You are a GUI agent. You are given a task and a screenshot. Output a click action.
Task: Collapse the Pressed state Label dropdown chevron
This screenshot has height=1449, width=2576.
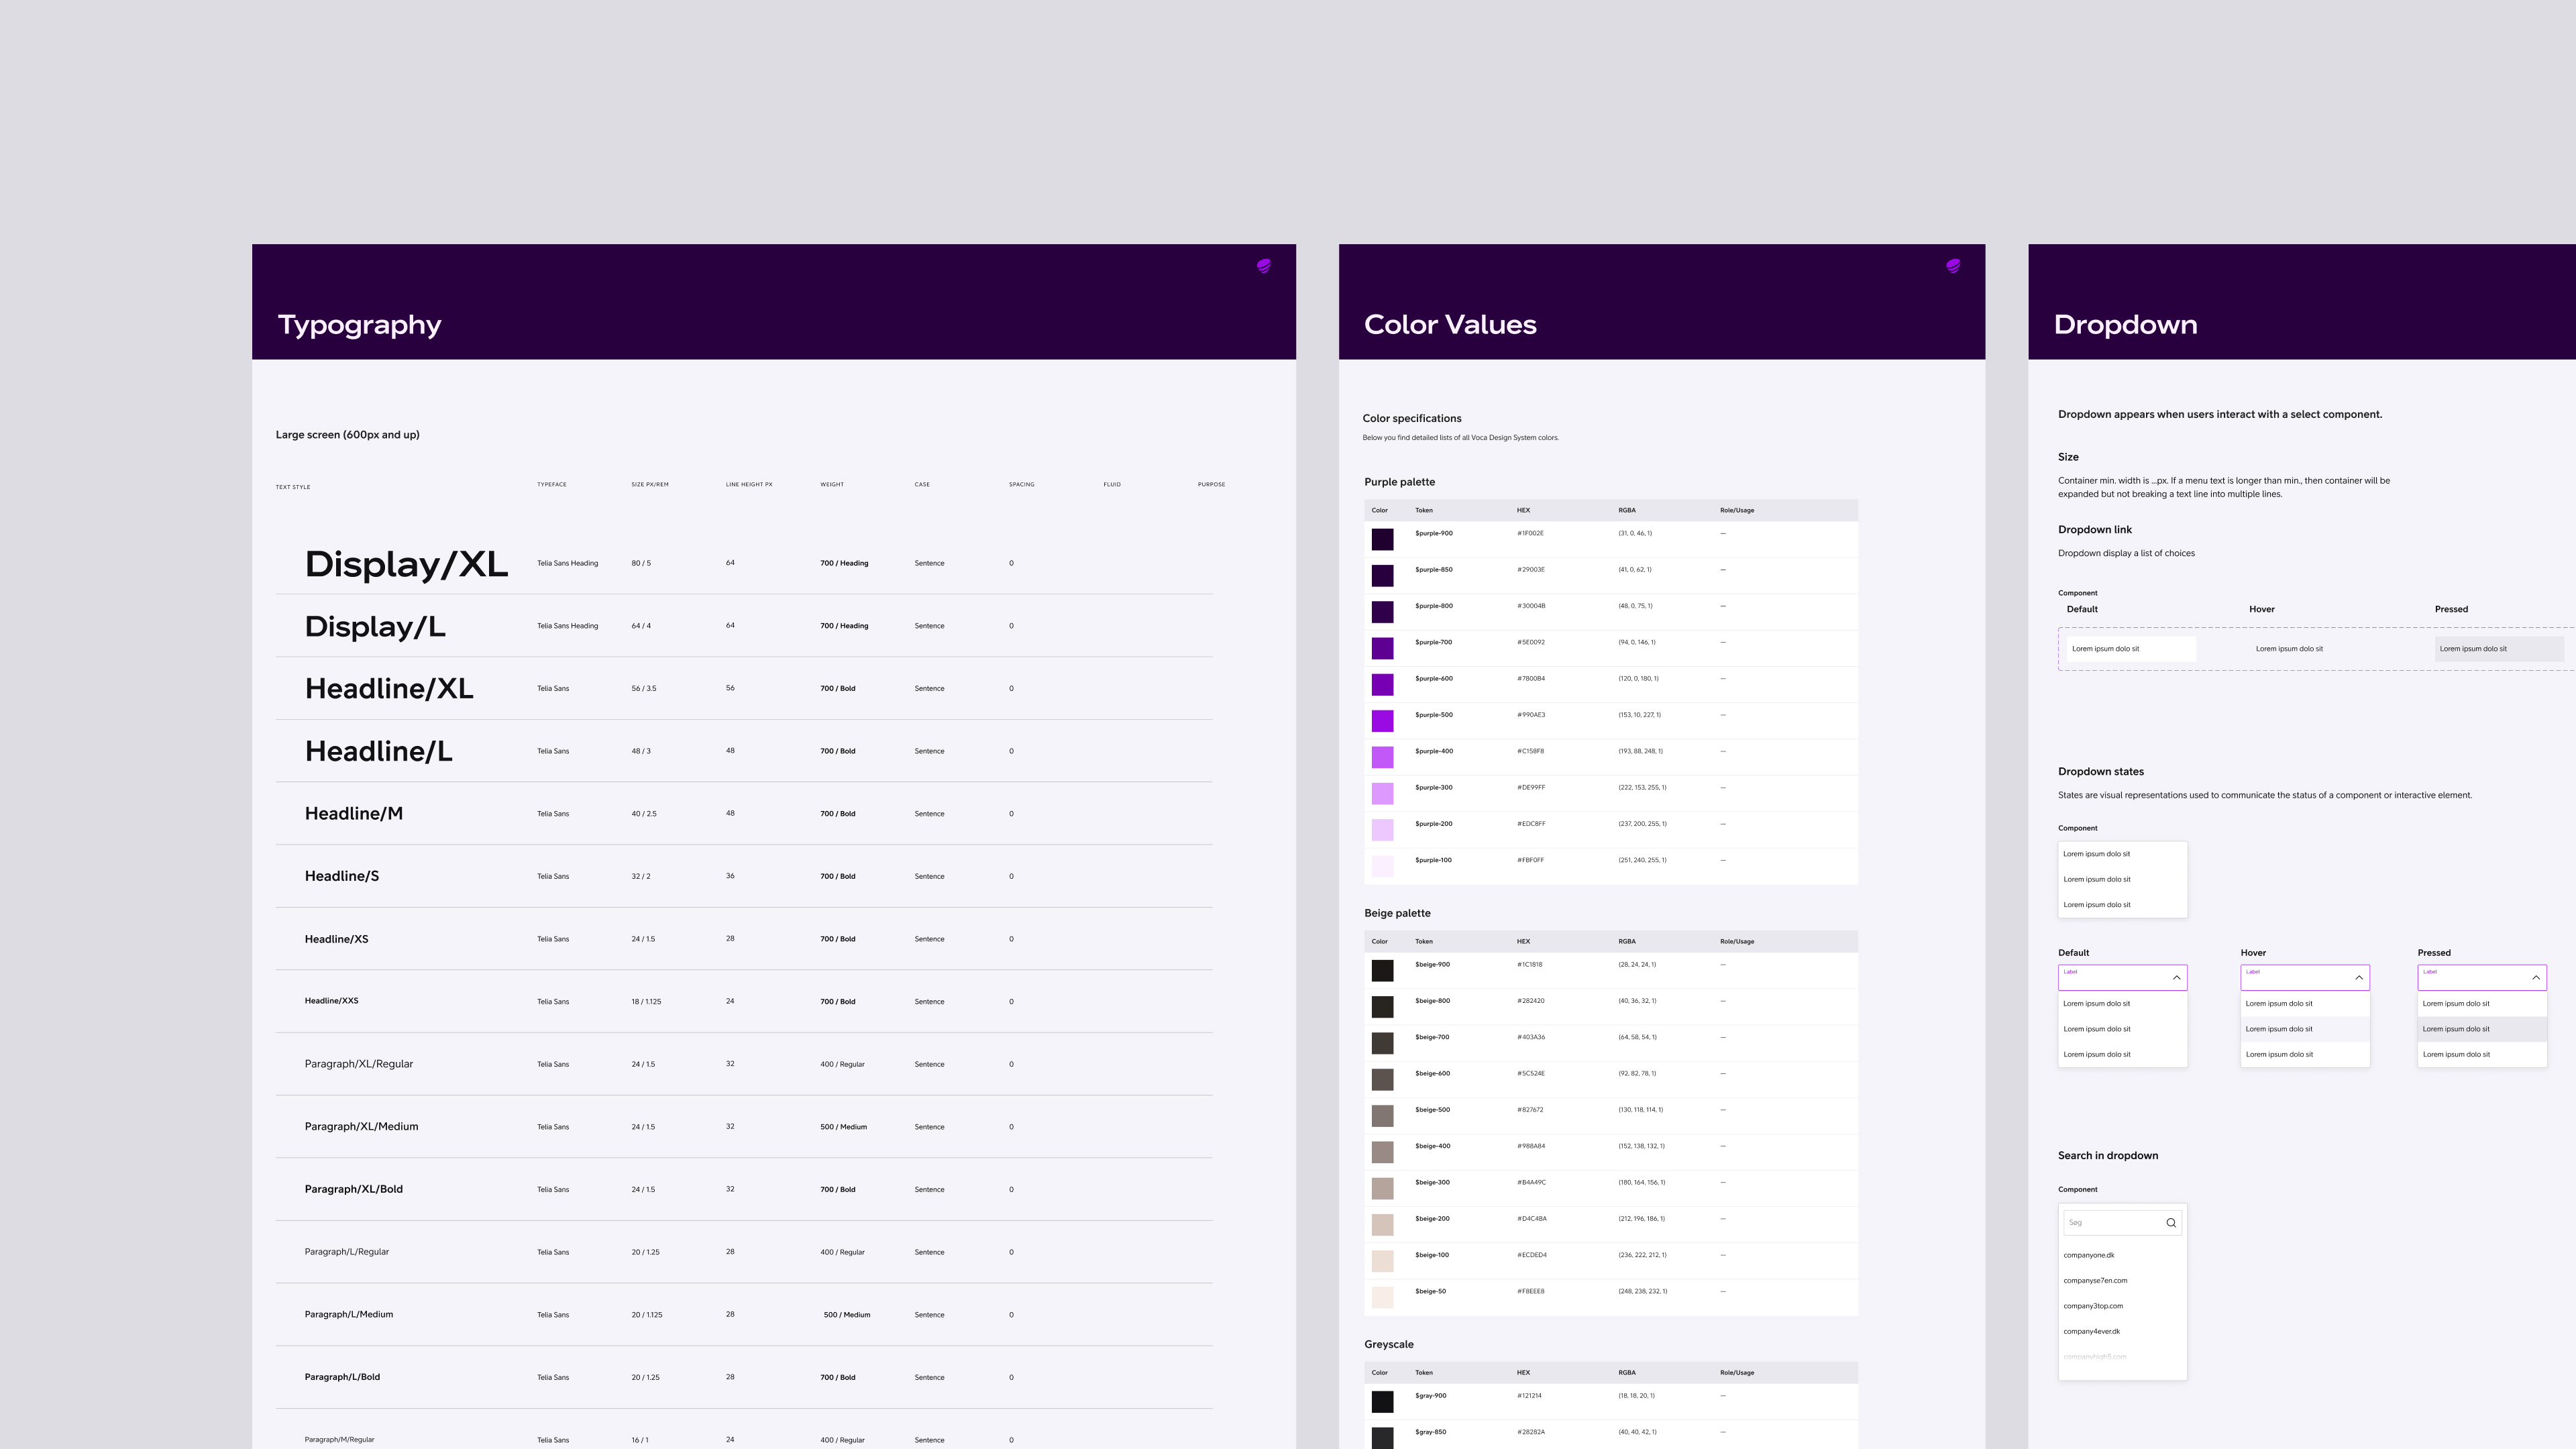tap(2535, 977)
